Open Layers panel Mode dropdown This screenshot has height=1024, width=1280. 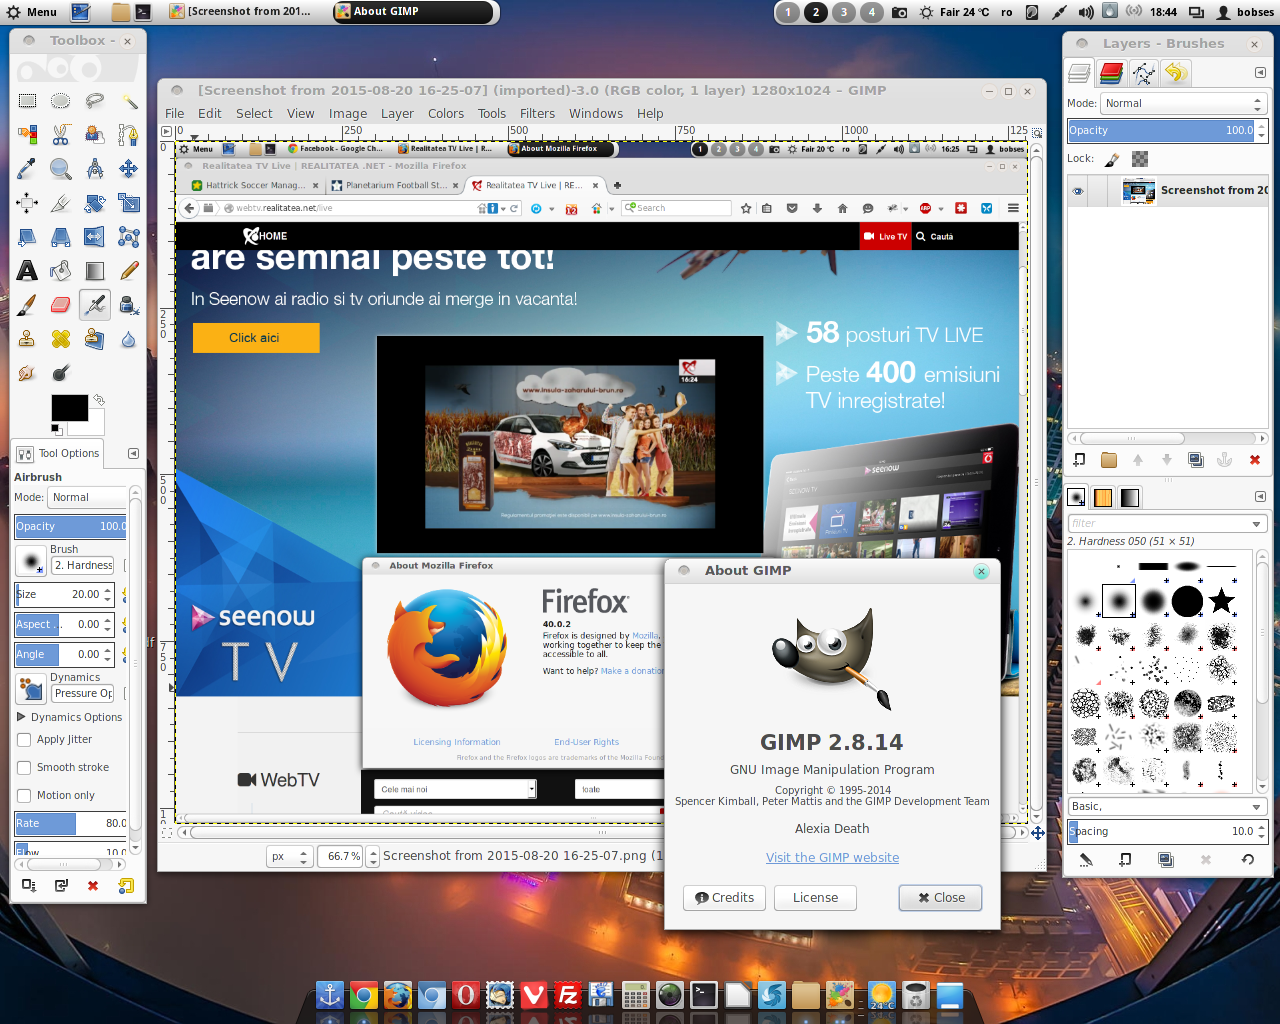(1184, 104)
